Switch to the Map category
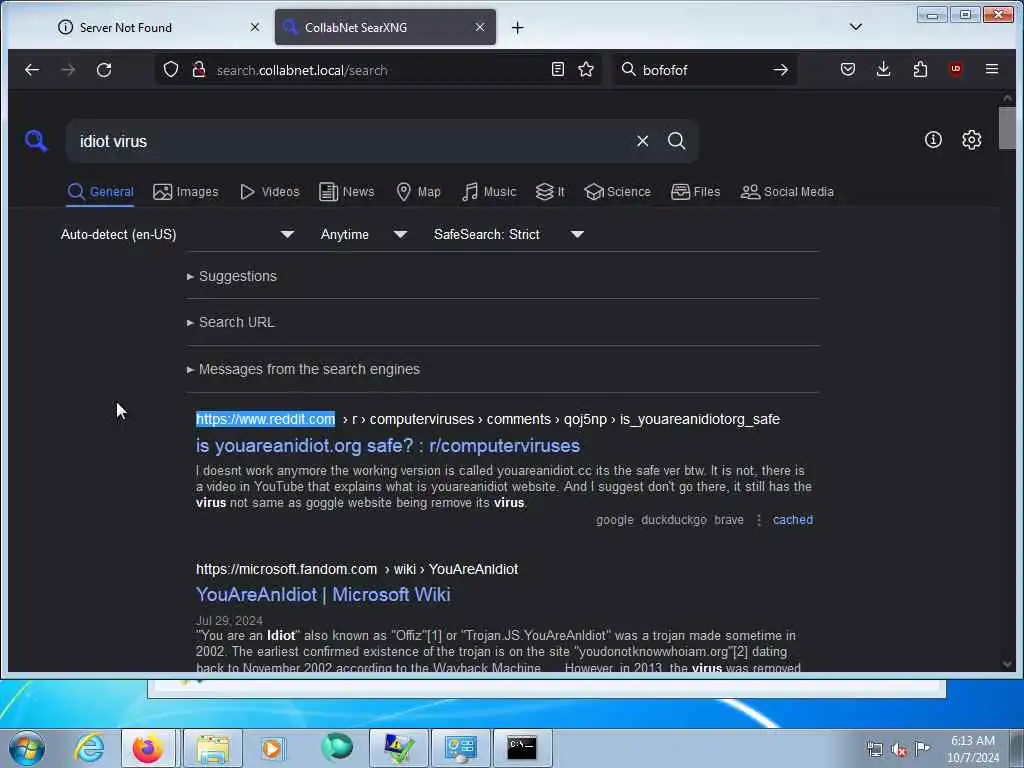This screenshot has height=768, width=1024. [419, 192]
